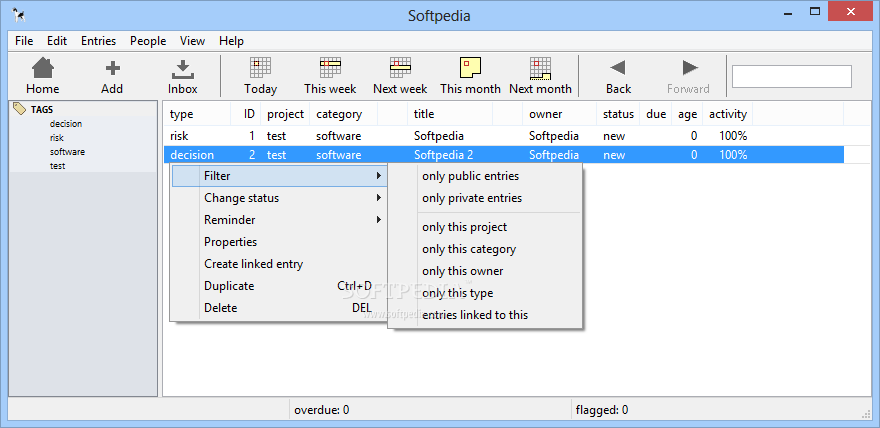This screenshot has height=428, width=880.
Task: Show This month note icon
Action: [x=470, y=68]
